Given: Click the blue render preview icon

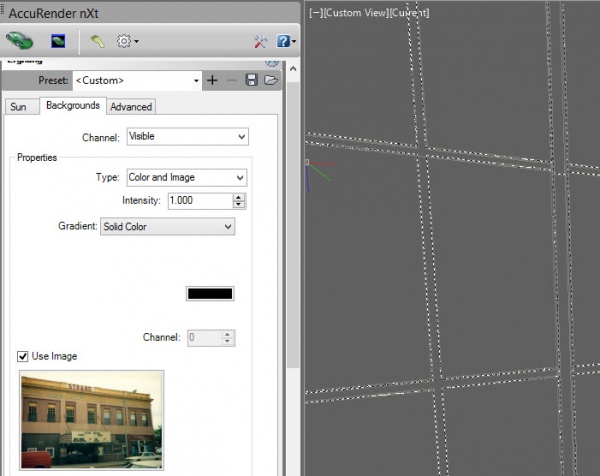Looking at the screenshot, I should pos(58,41).
